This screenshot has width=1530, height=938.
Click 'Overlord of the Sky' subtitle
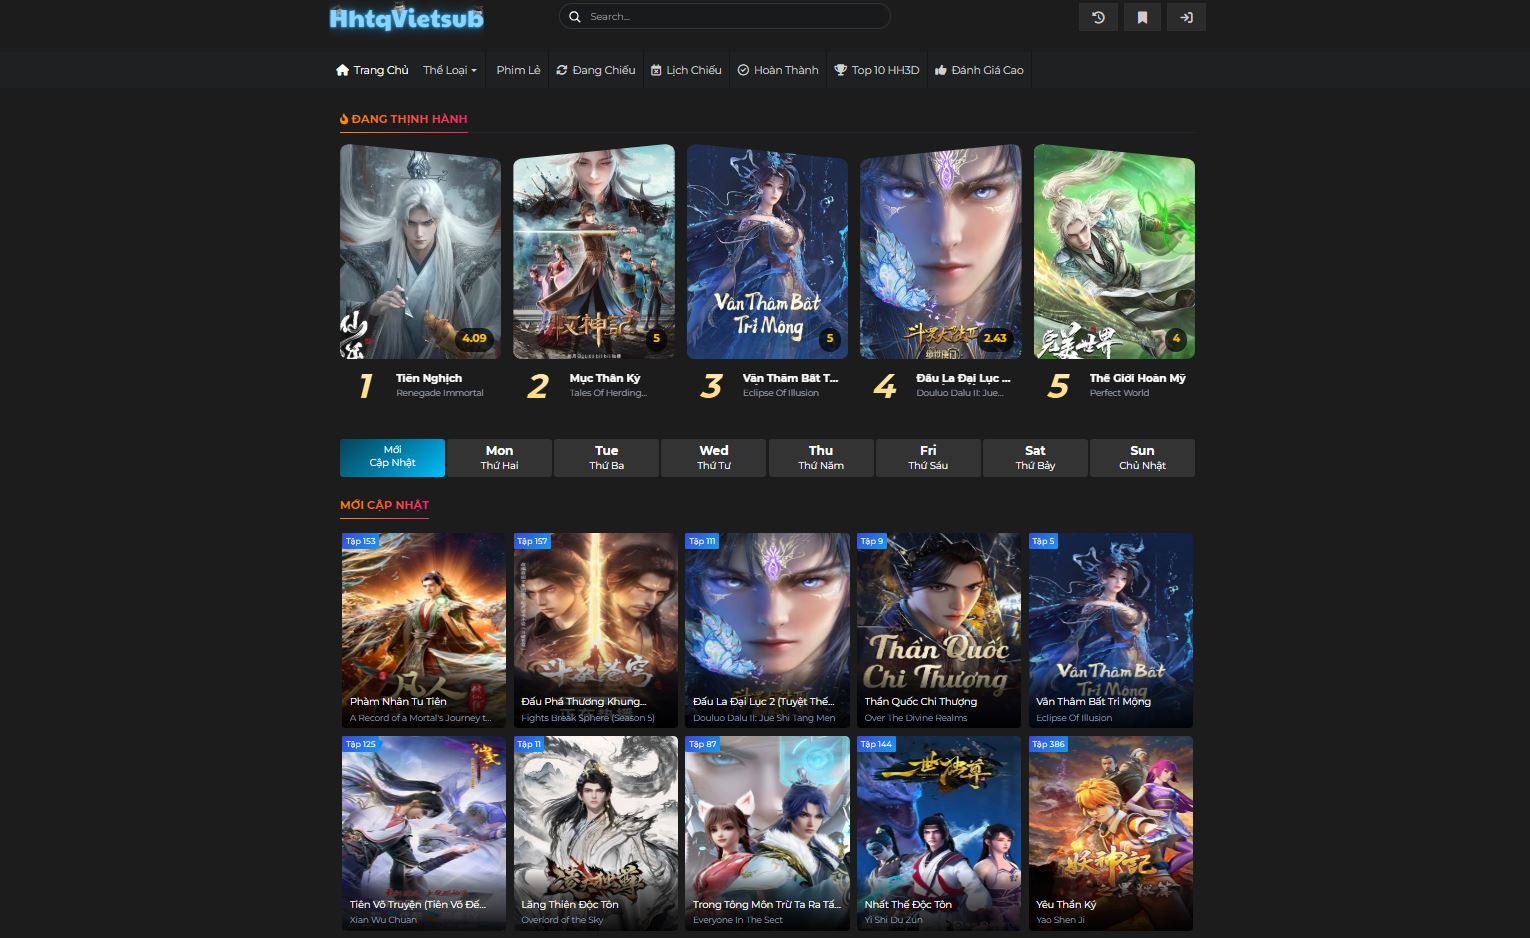[x=562, y=920]
